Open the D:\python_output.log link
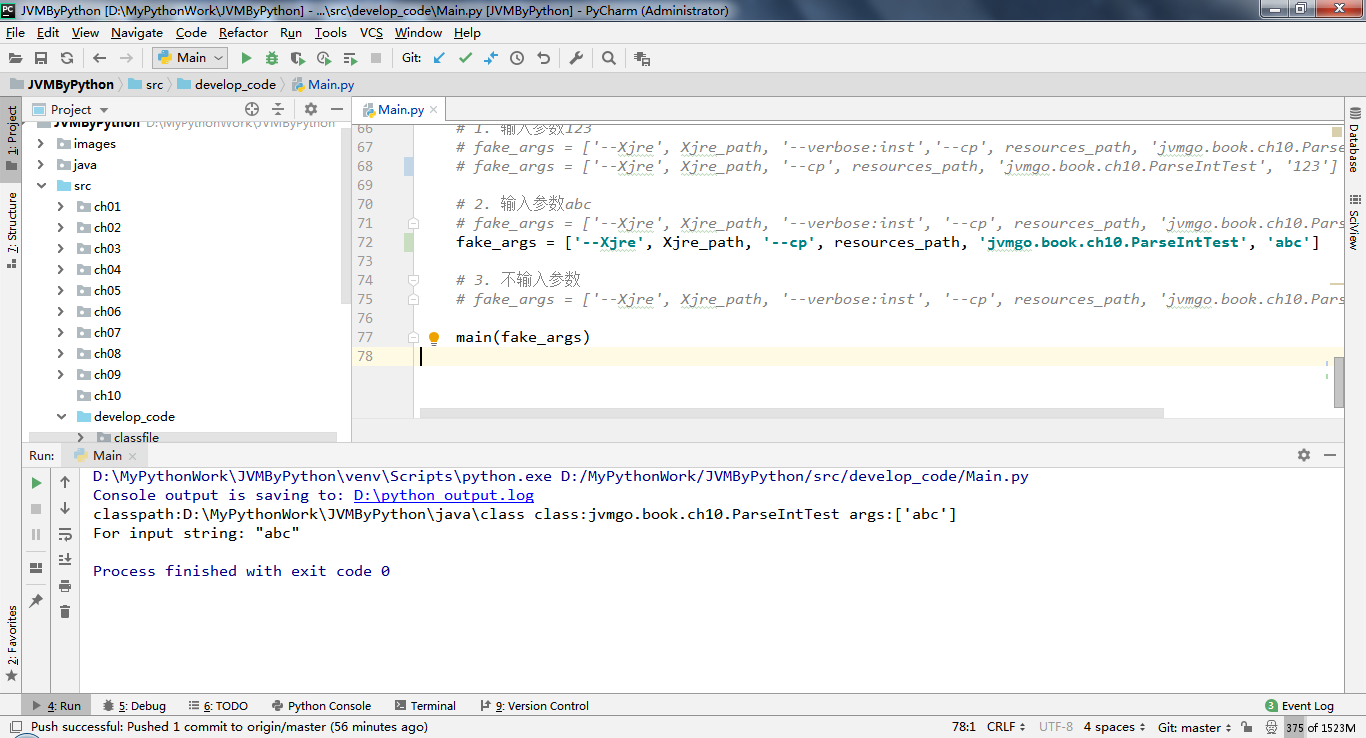 pyautogui.click(x=444, y=495)
